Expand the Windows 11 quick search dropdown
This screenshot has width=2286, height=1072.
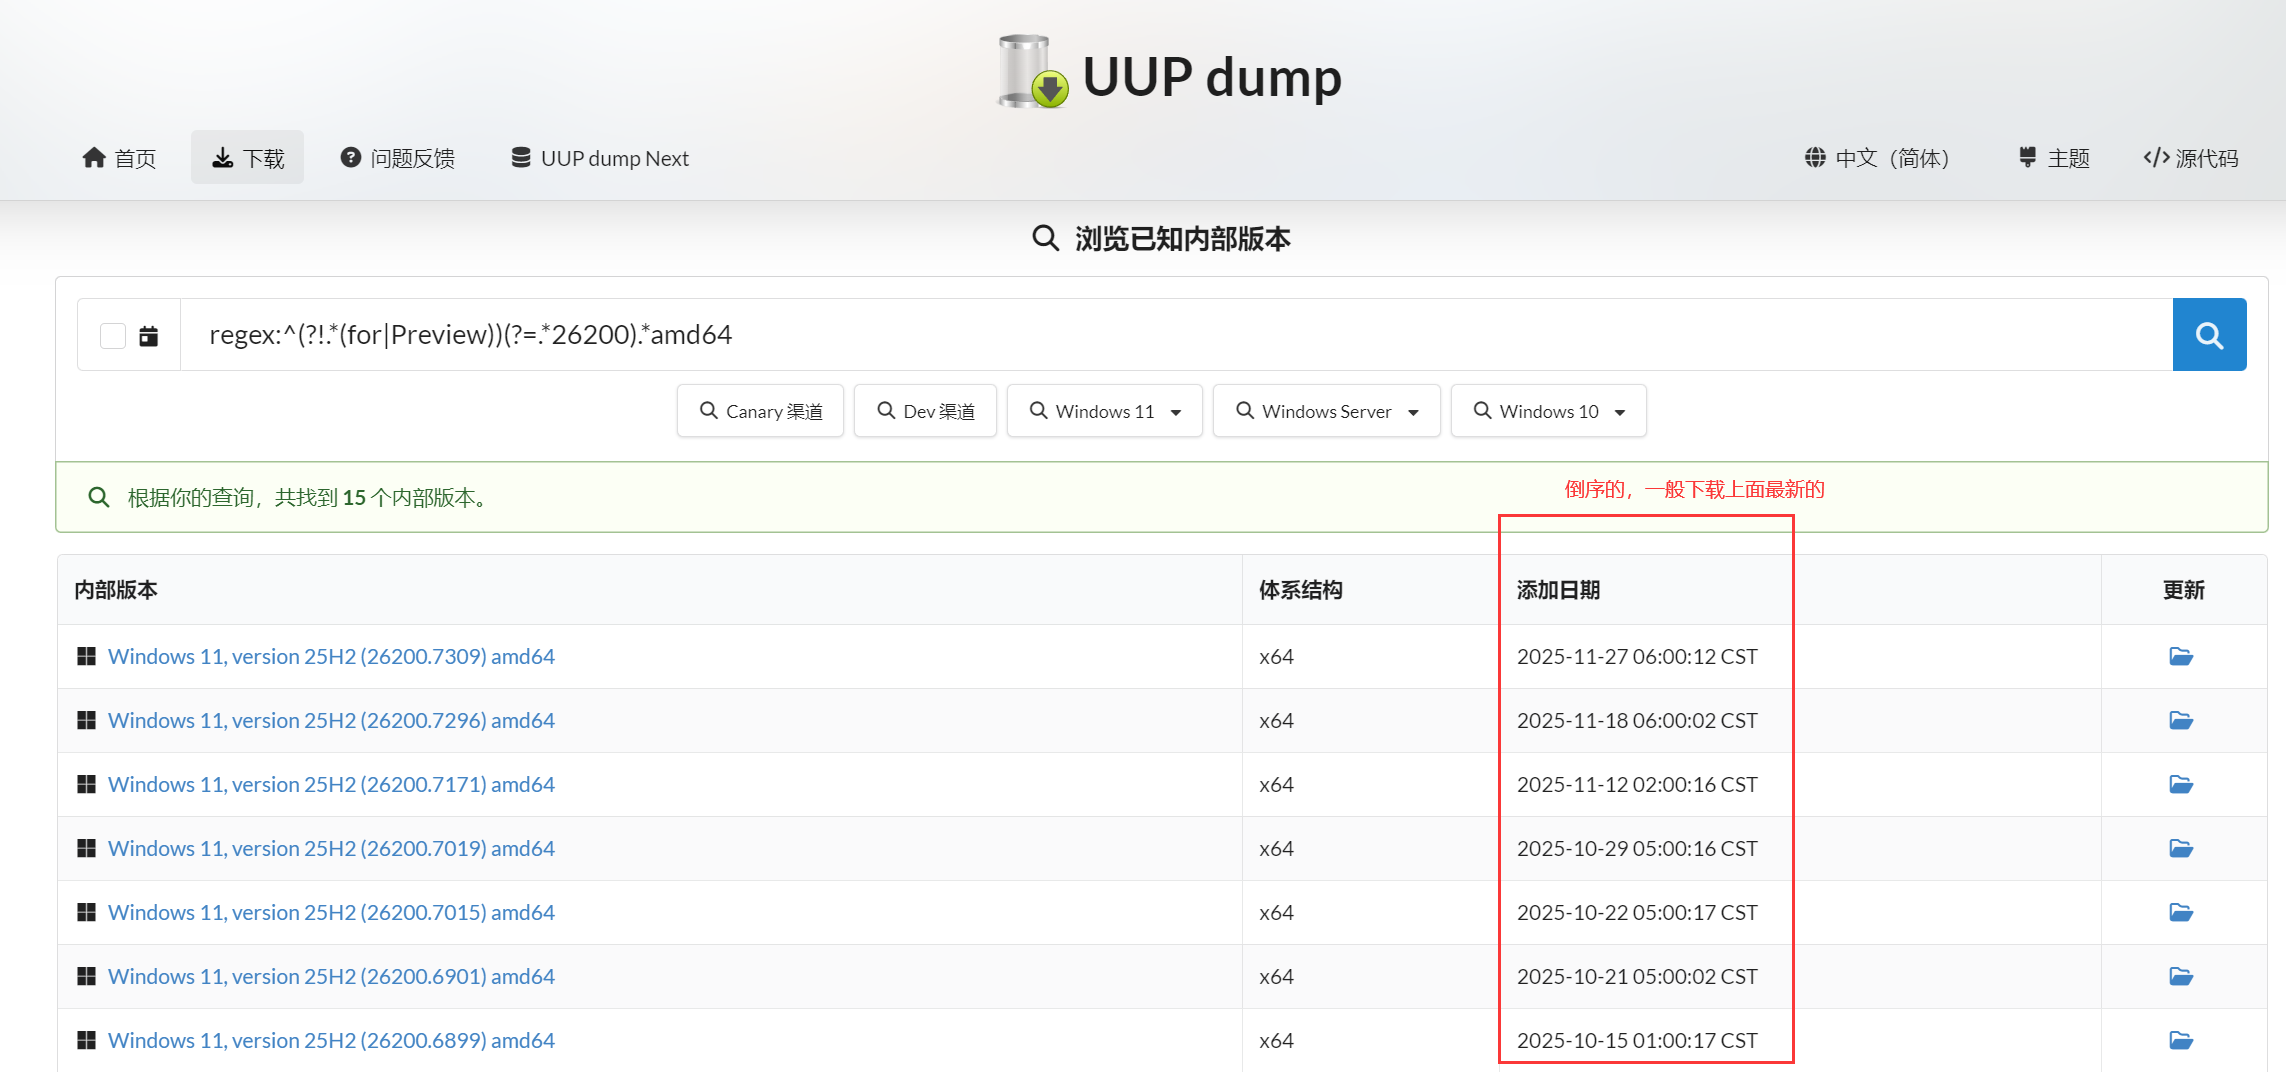(x=1104, y=411)
